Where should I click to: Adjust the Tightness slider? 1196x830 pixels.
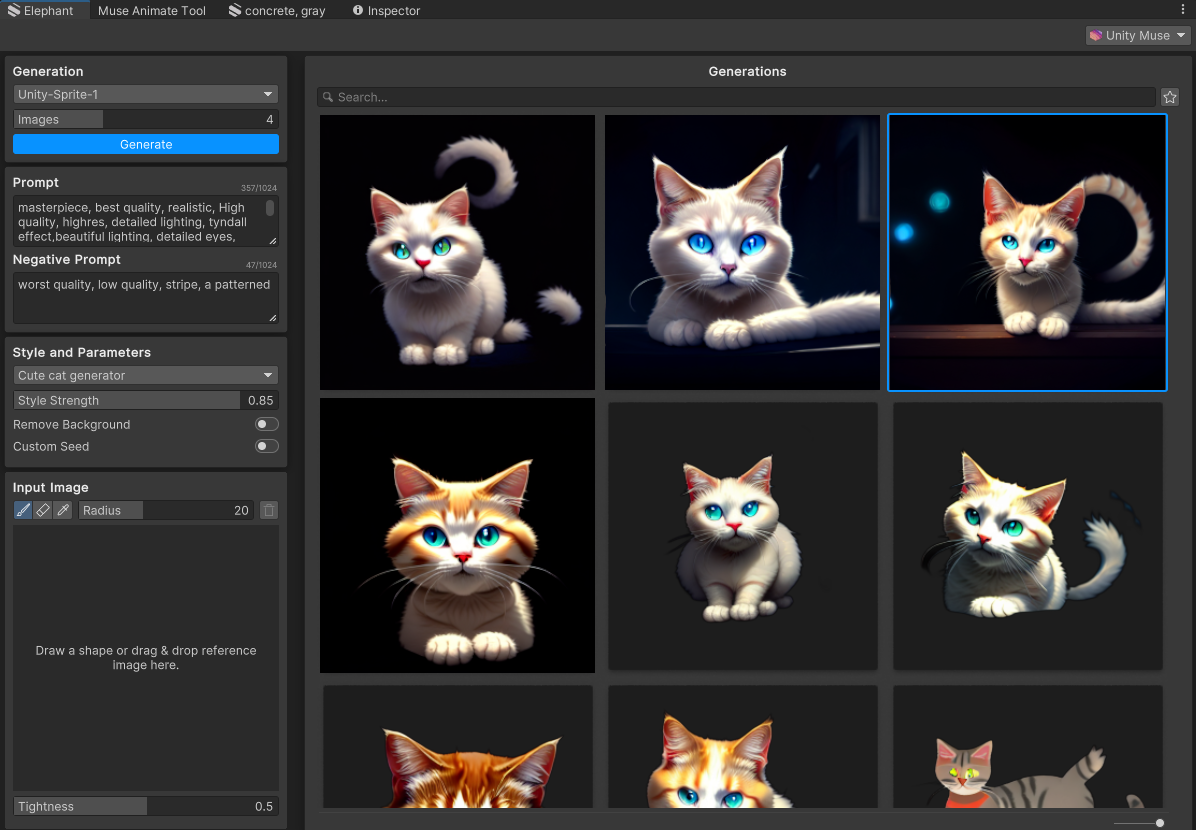(x=146, y=806)
